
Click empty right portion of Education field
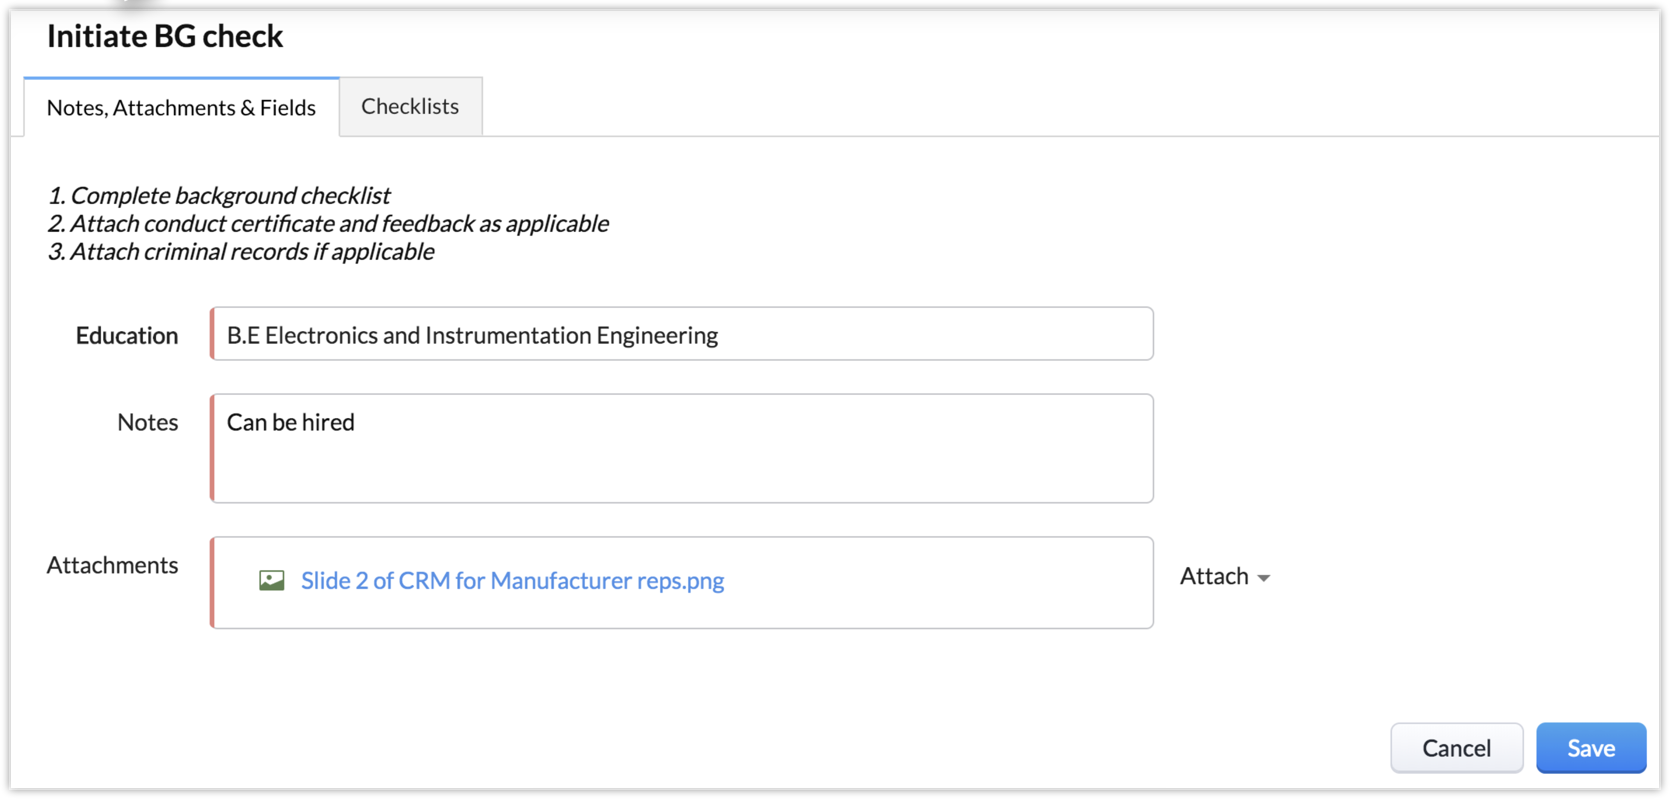[950, 335]
